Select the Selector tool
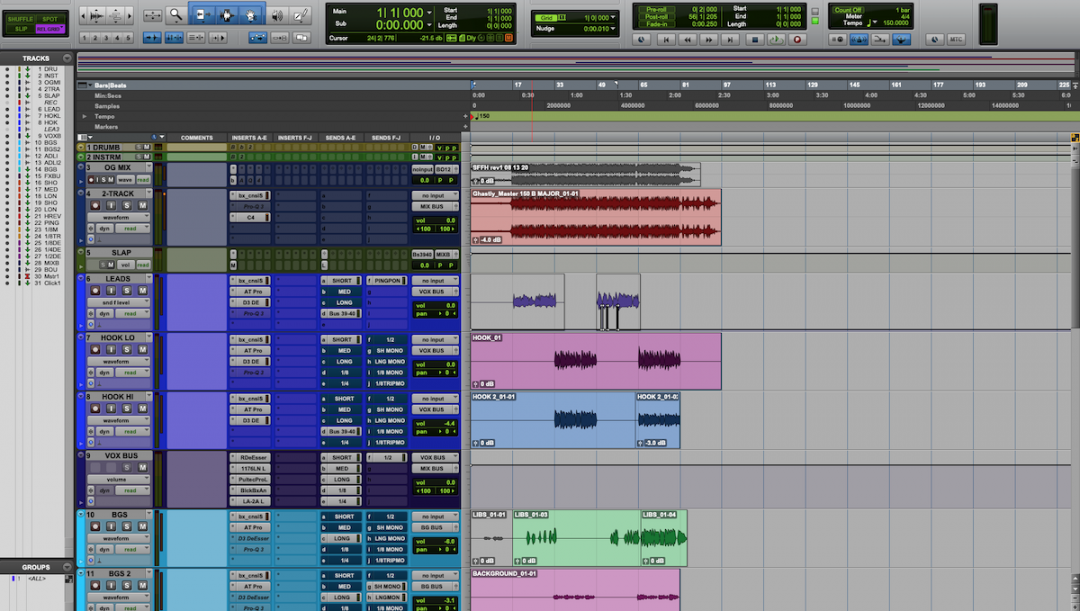 tap(227, 15)
